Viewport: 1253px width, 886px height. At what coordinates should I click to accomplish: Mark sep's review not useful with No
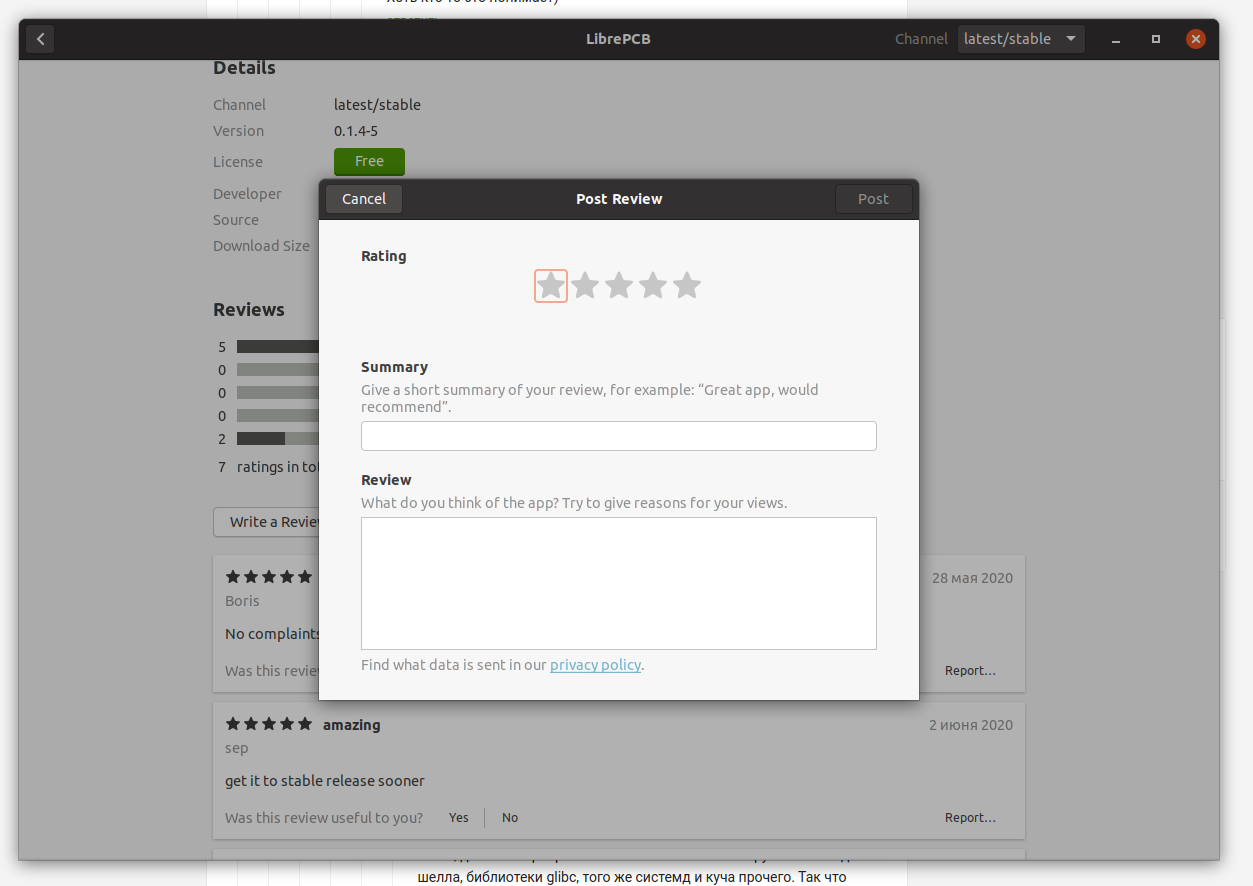(x=510, y=818)
